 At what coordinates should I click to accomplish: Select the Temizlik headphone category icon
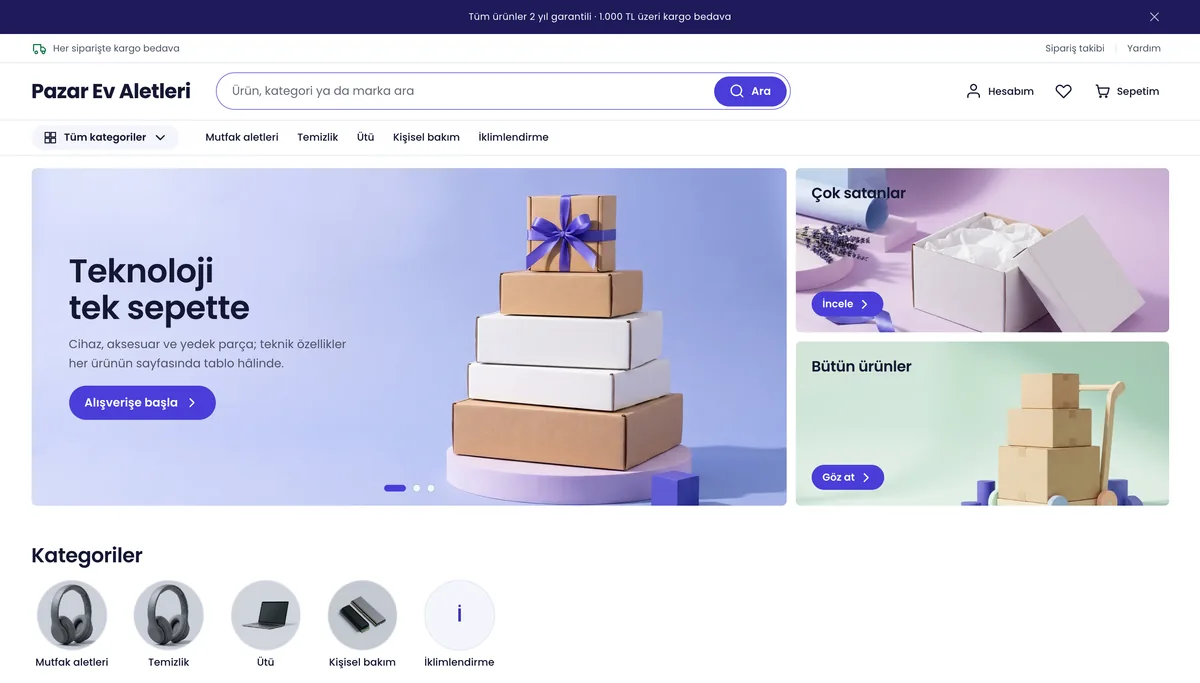pyautogui.click(x=169, y=615)
